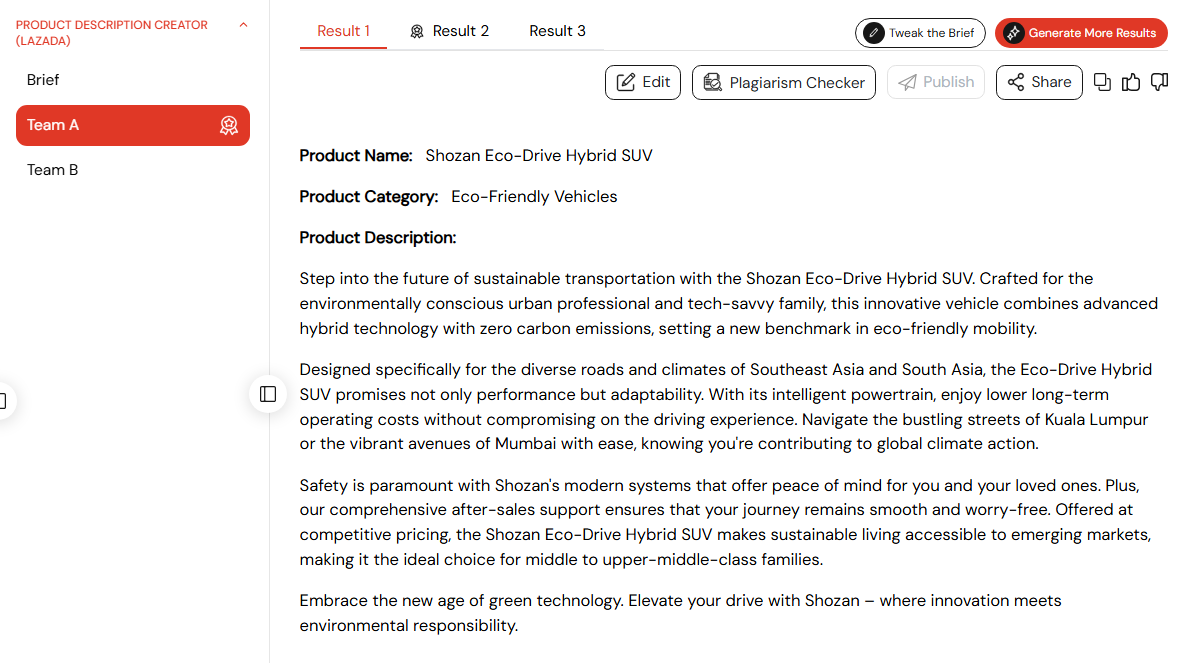
Task: Click the award badge icon on Team A
Action: point(229,125)
